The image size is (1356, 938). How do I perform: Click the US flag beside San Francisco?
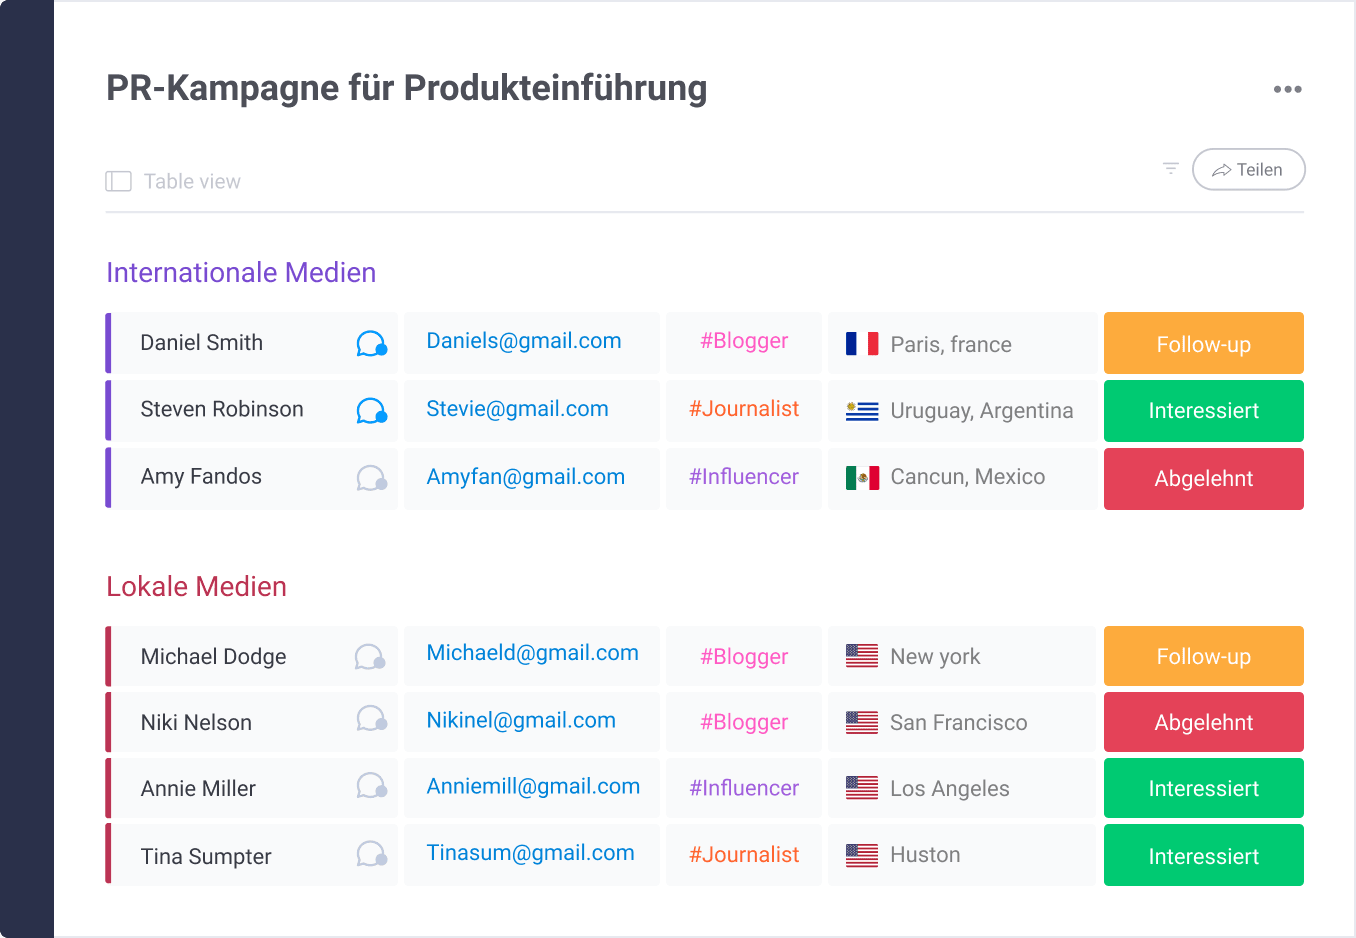tap(862, 722)
